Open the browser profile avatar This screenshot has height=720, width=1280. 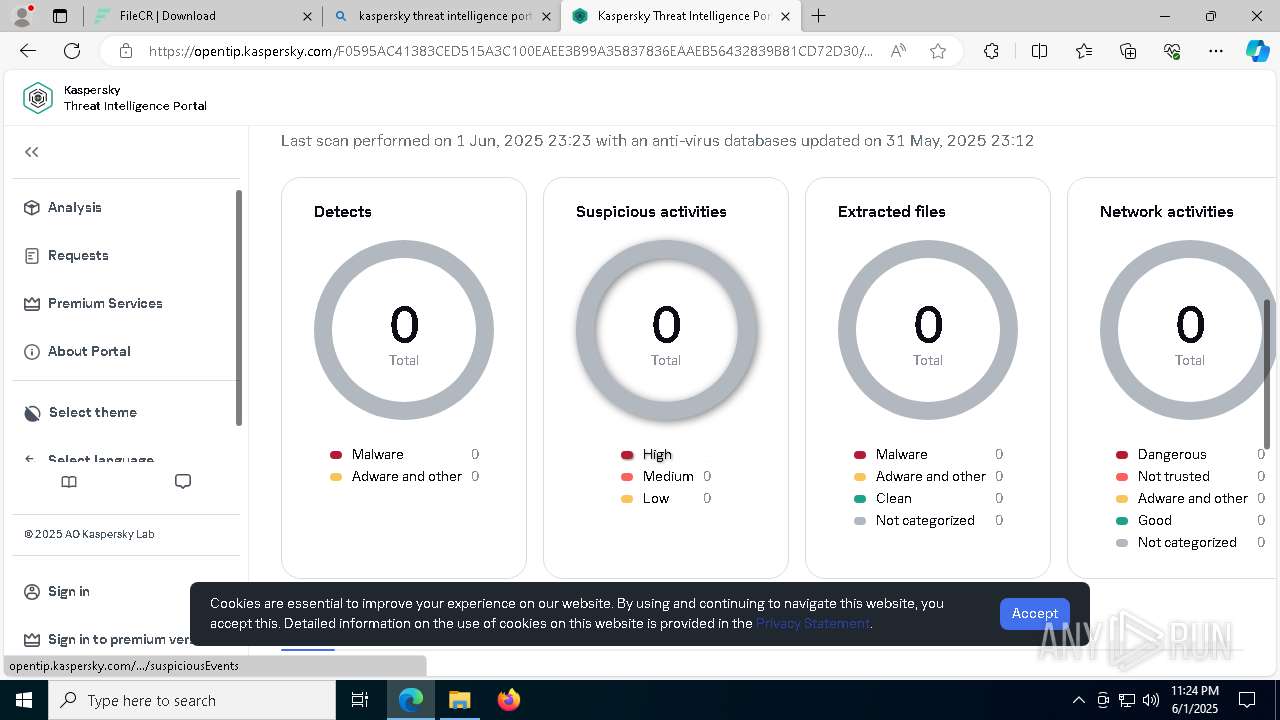tap(22, 16)
